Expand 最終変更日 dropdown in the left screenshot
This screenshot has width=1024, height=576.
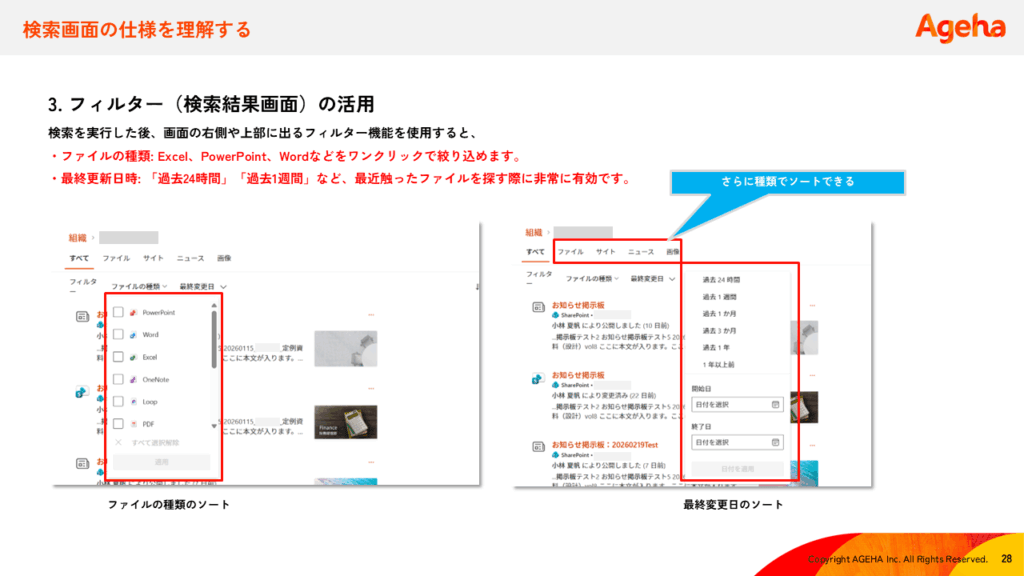(x=203, y=286)
